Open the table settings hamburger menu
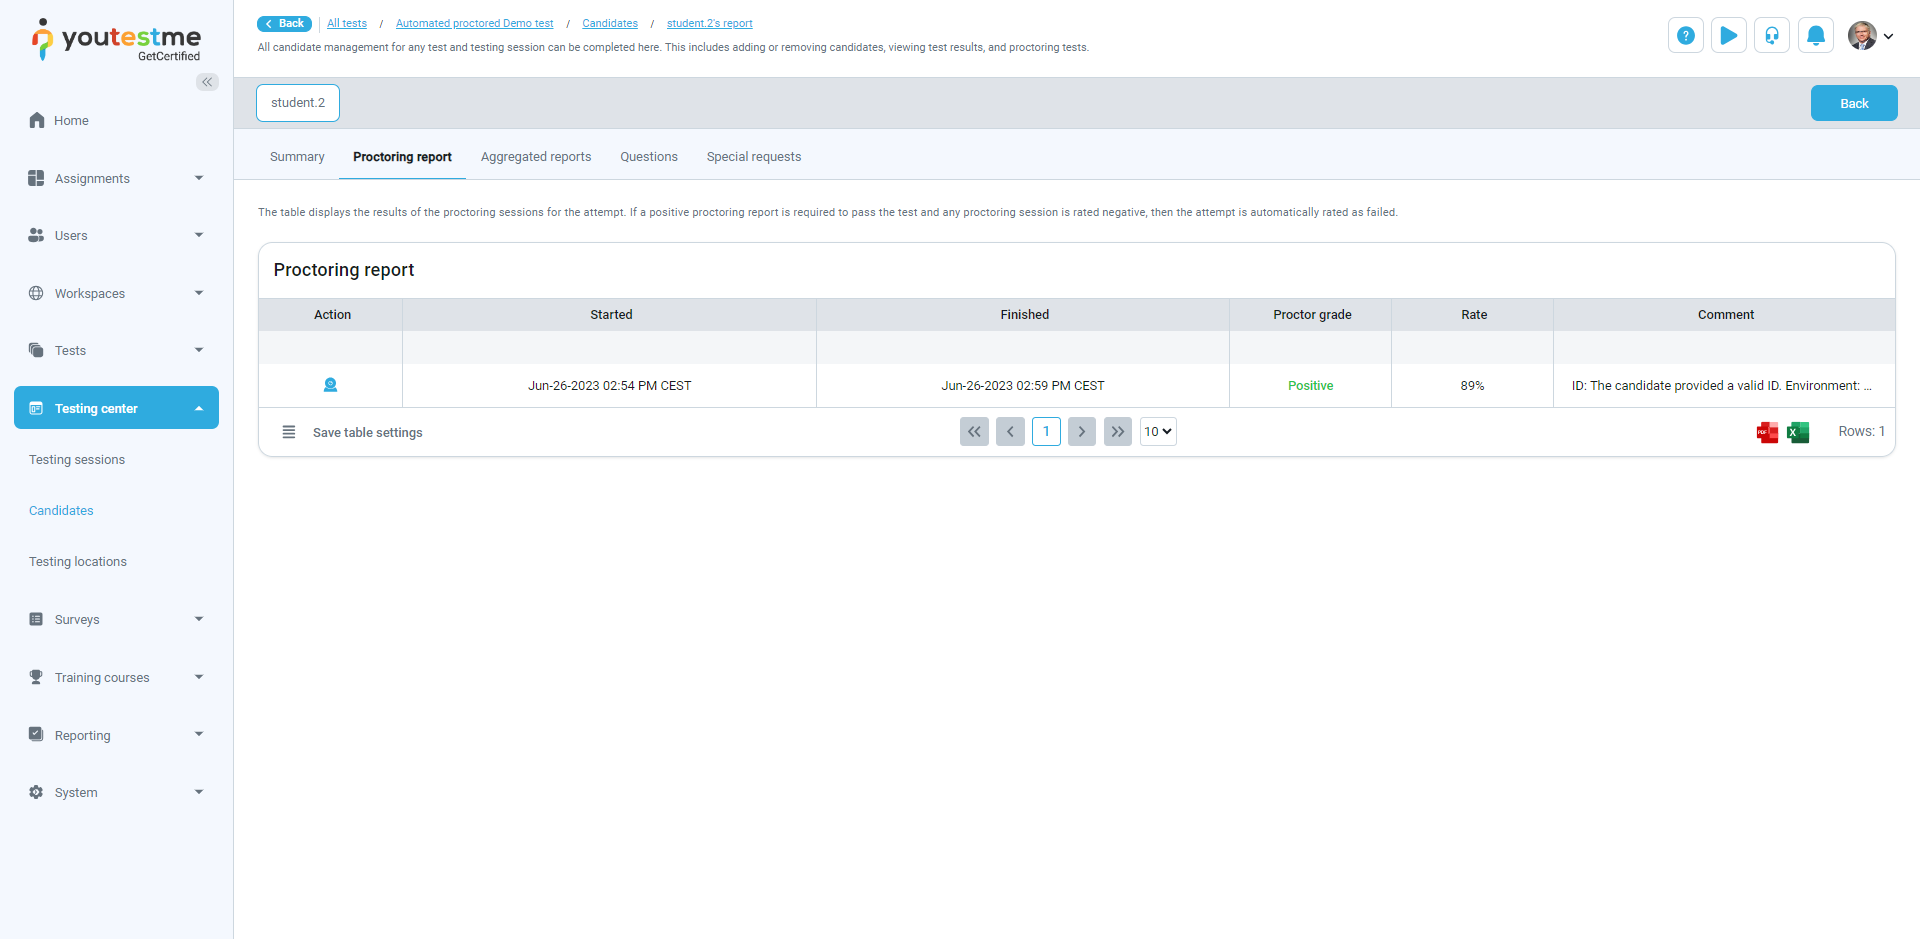This screenshot has width=1920, height=939. click(289, 432)
